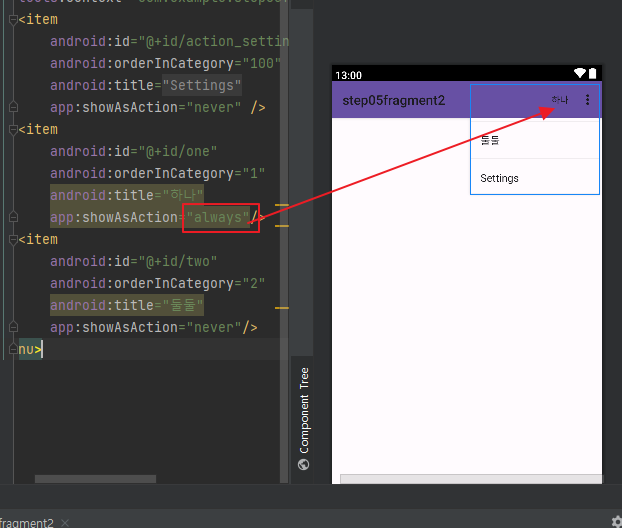
Task: Switch to the fragment2 file tab
Action: pyautogui.click(x=26, y=523)
